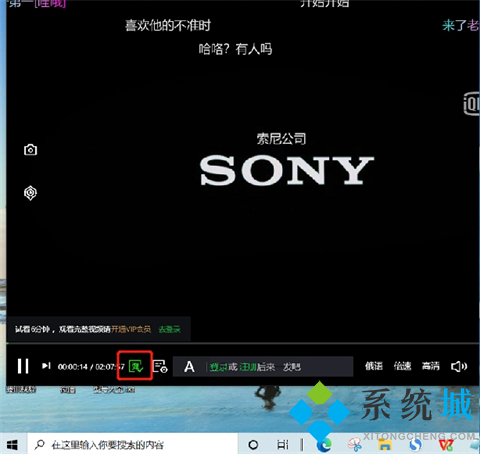
Task: Open Microsoft Edge from taskbar
Action: click(324, 445)
